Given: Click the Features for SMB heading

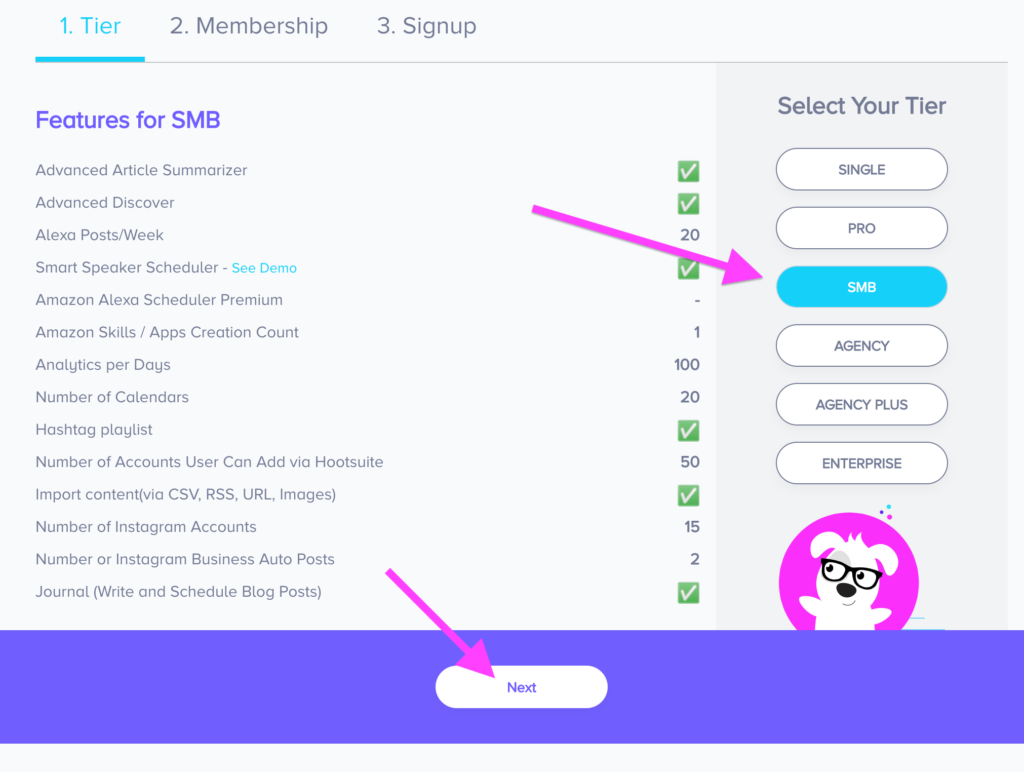Looking at the screenshot, I should 127,120.
